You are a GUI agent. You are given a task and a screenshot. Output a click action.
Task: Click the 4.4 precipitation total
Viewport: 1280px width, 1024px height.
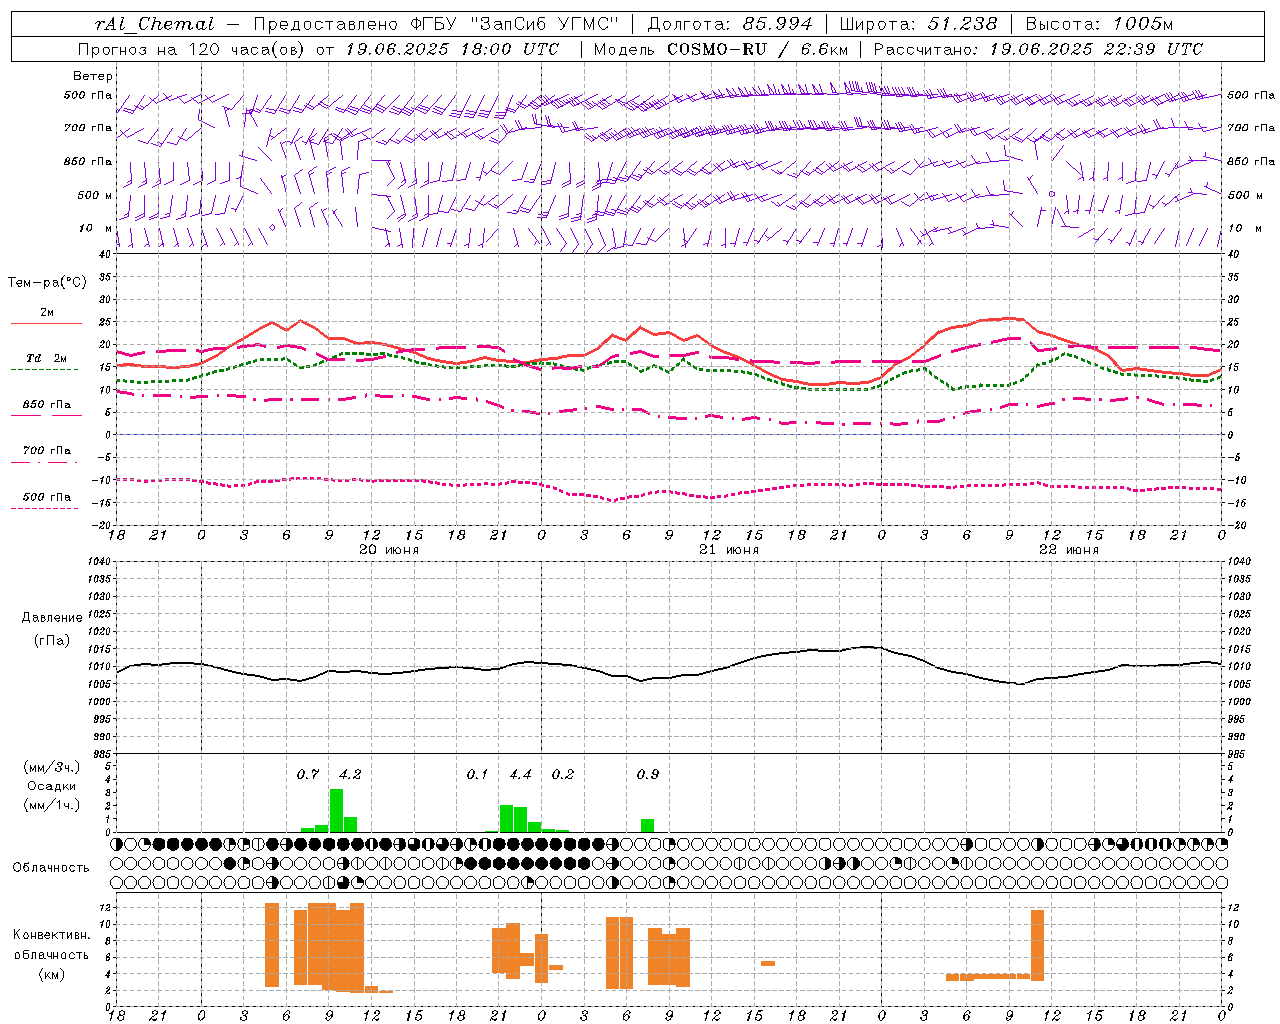520,774
